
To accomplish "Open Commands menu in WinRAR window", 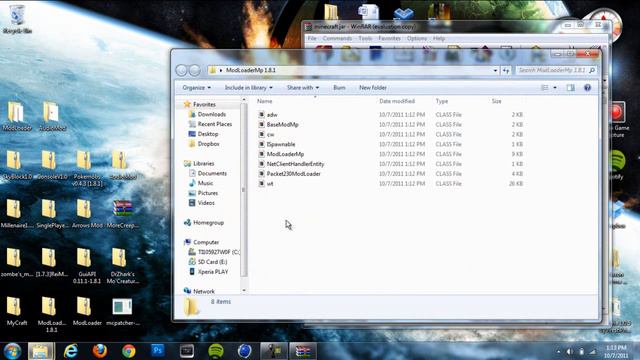I will 337,38.
